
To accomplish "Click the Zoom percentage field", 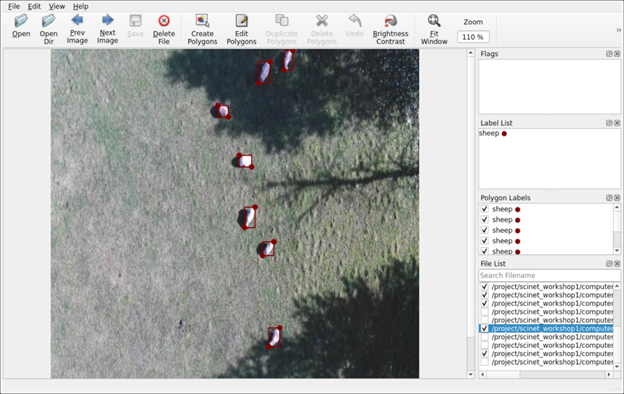I will 473,37.
